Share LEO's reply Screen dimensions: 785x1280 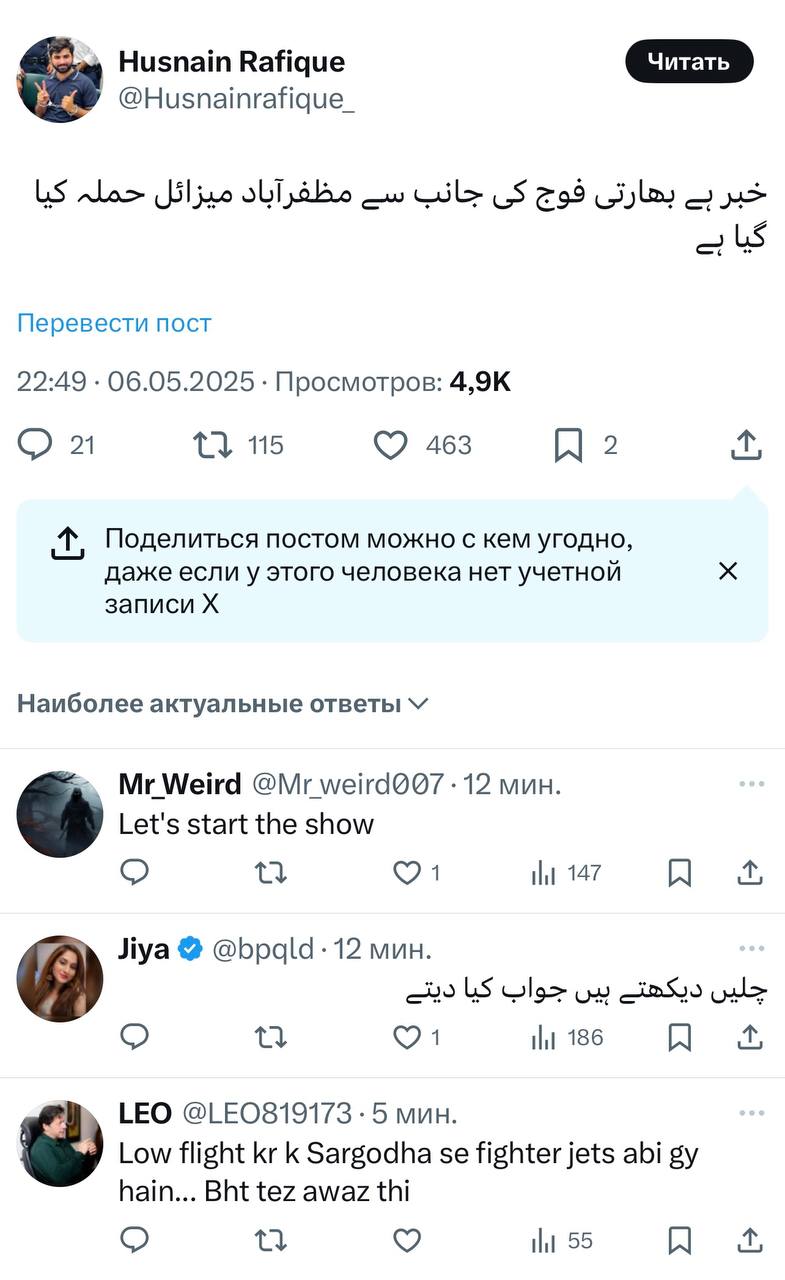pyautogui.click(x=751, y=1241)
